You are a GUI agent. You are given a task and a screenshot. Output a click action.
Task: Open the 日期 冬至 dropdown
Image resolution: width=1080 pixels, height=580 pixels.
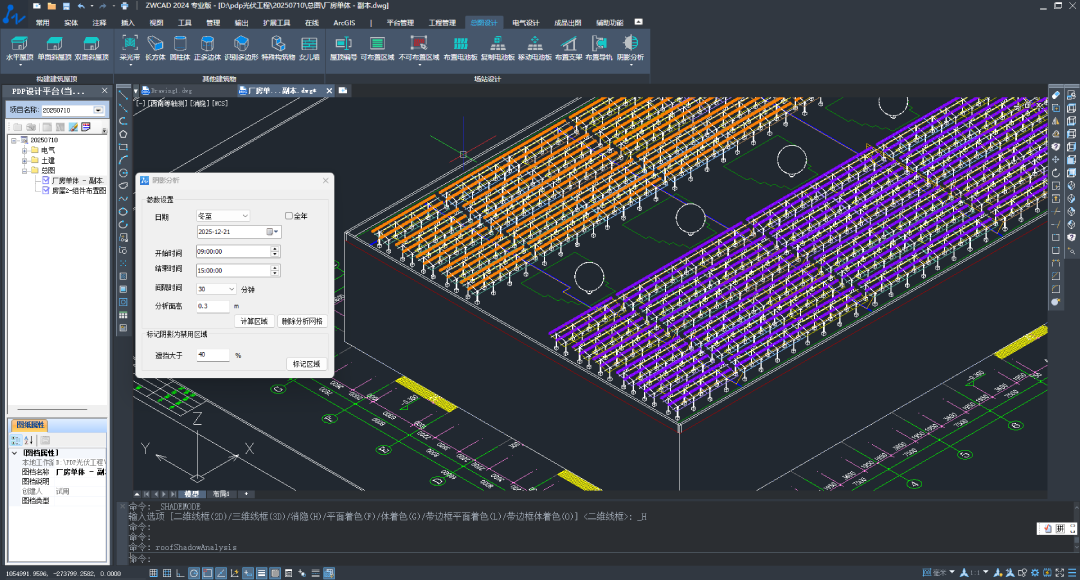pos(222,215)
